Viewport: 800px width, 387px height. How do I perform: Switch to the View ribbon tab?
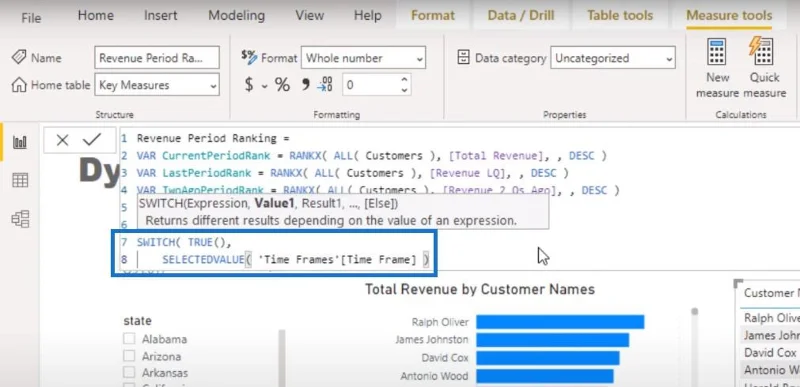[x=309, y=16]
